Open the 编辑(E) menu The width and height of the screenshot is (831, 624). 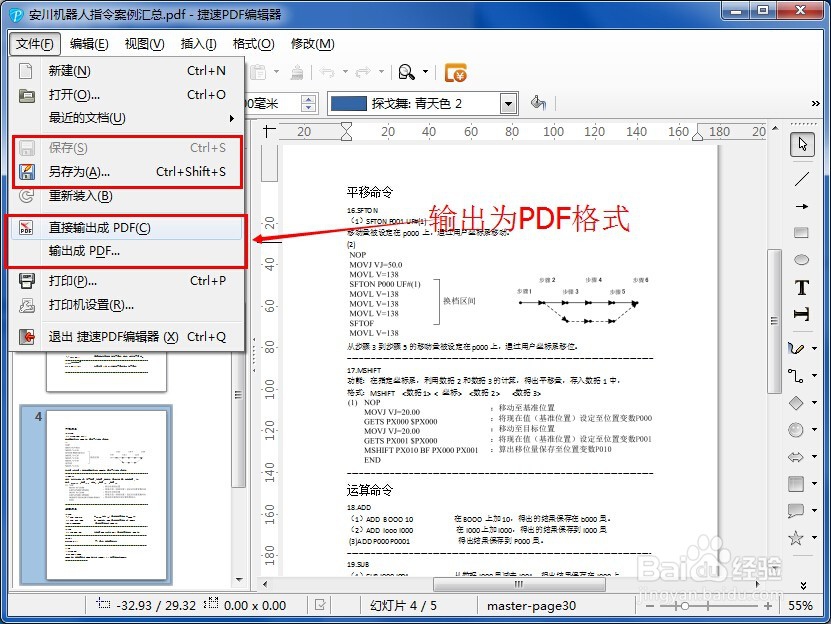pyautogui.click(x=89, y=43)
